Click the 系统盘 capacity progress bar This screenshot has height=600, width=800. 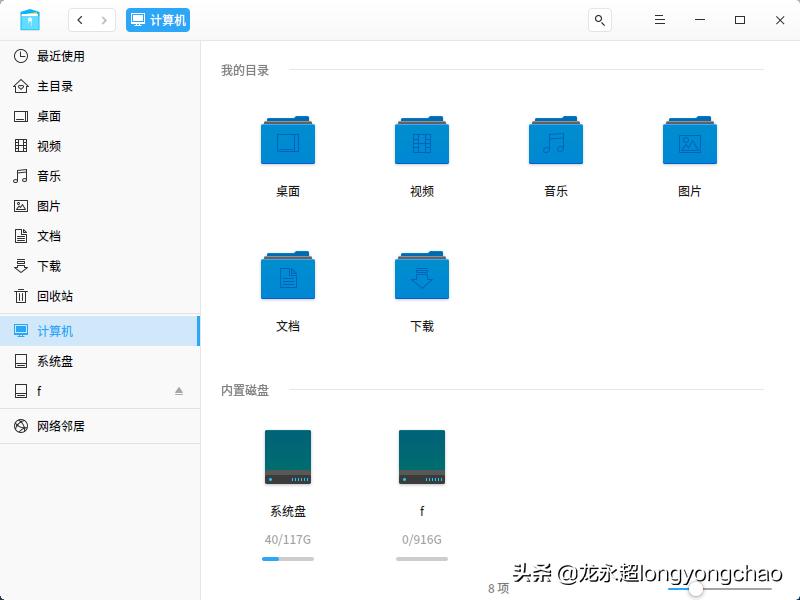pos(288,560)
